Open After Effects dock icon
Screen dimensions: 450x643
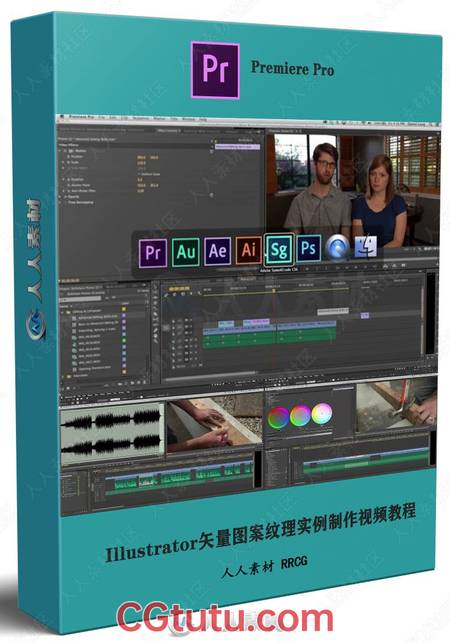[217, 251]
